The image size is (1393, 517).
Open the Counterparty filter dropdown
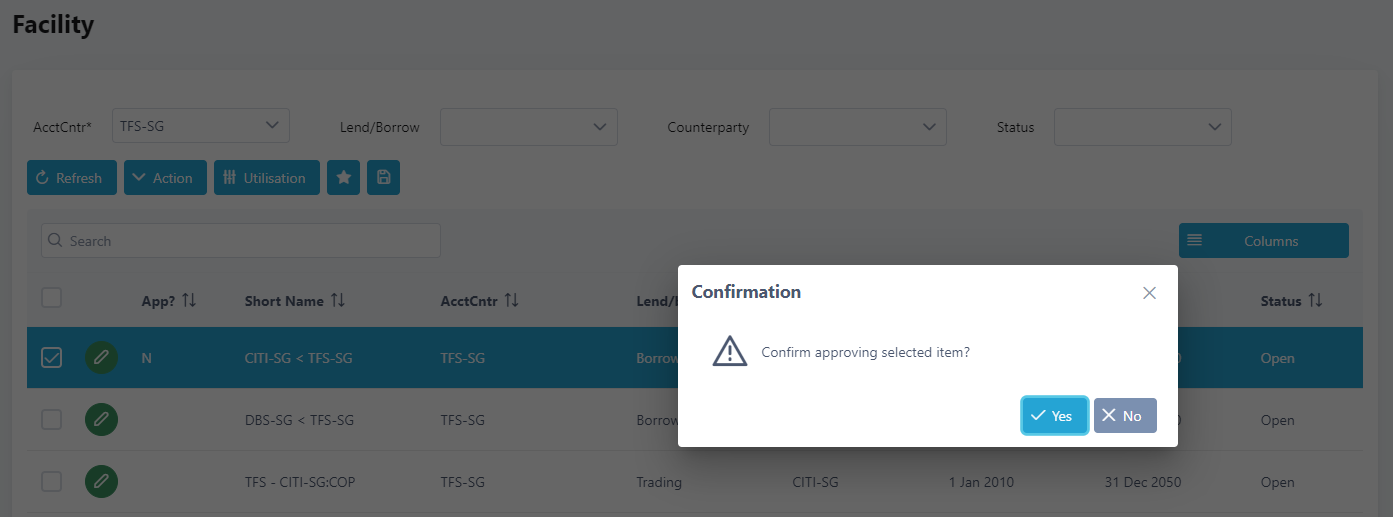(857, 127)
